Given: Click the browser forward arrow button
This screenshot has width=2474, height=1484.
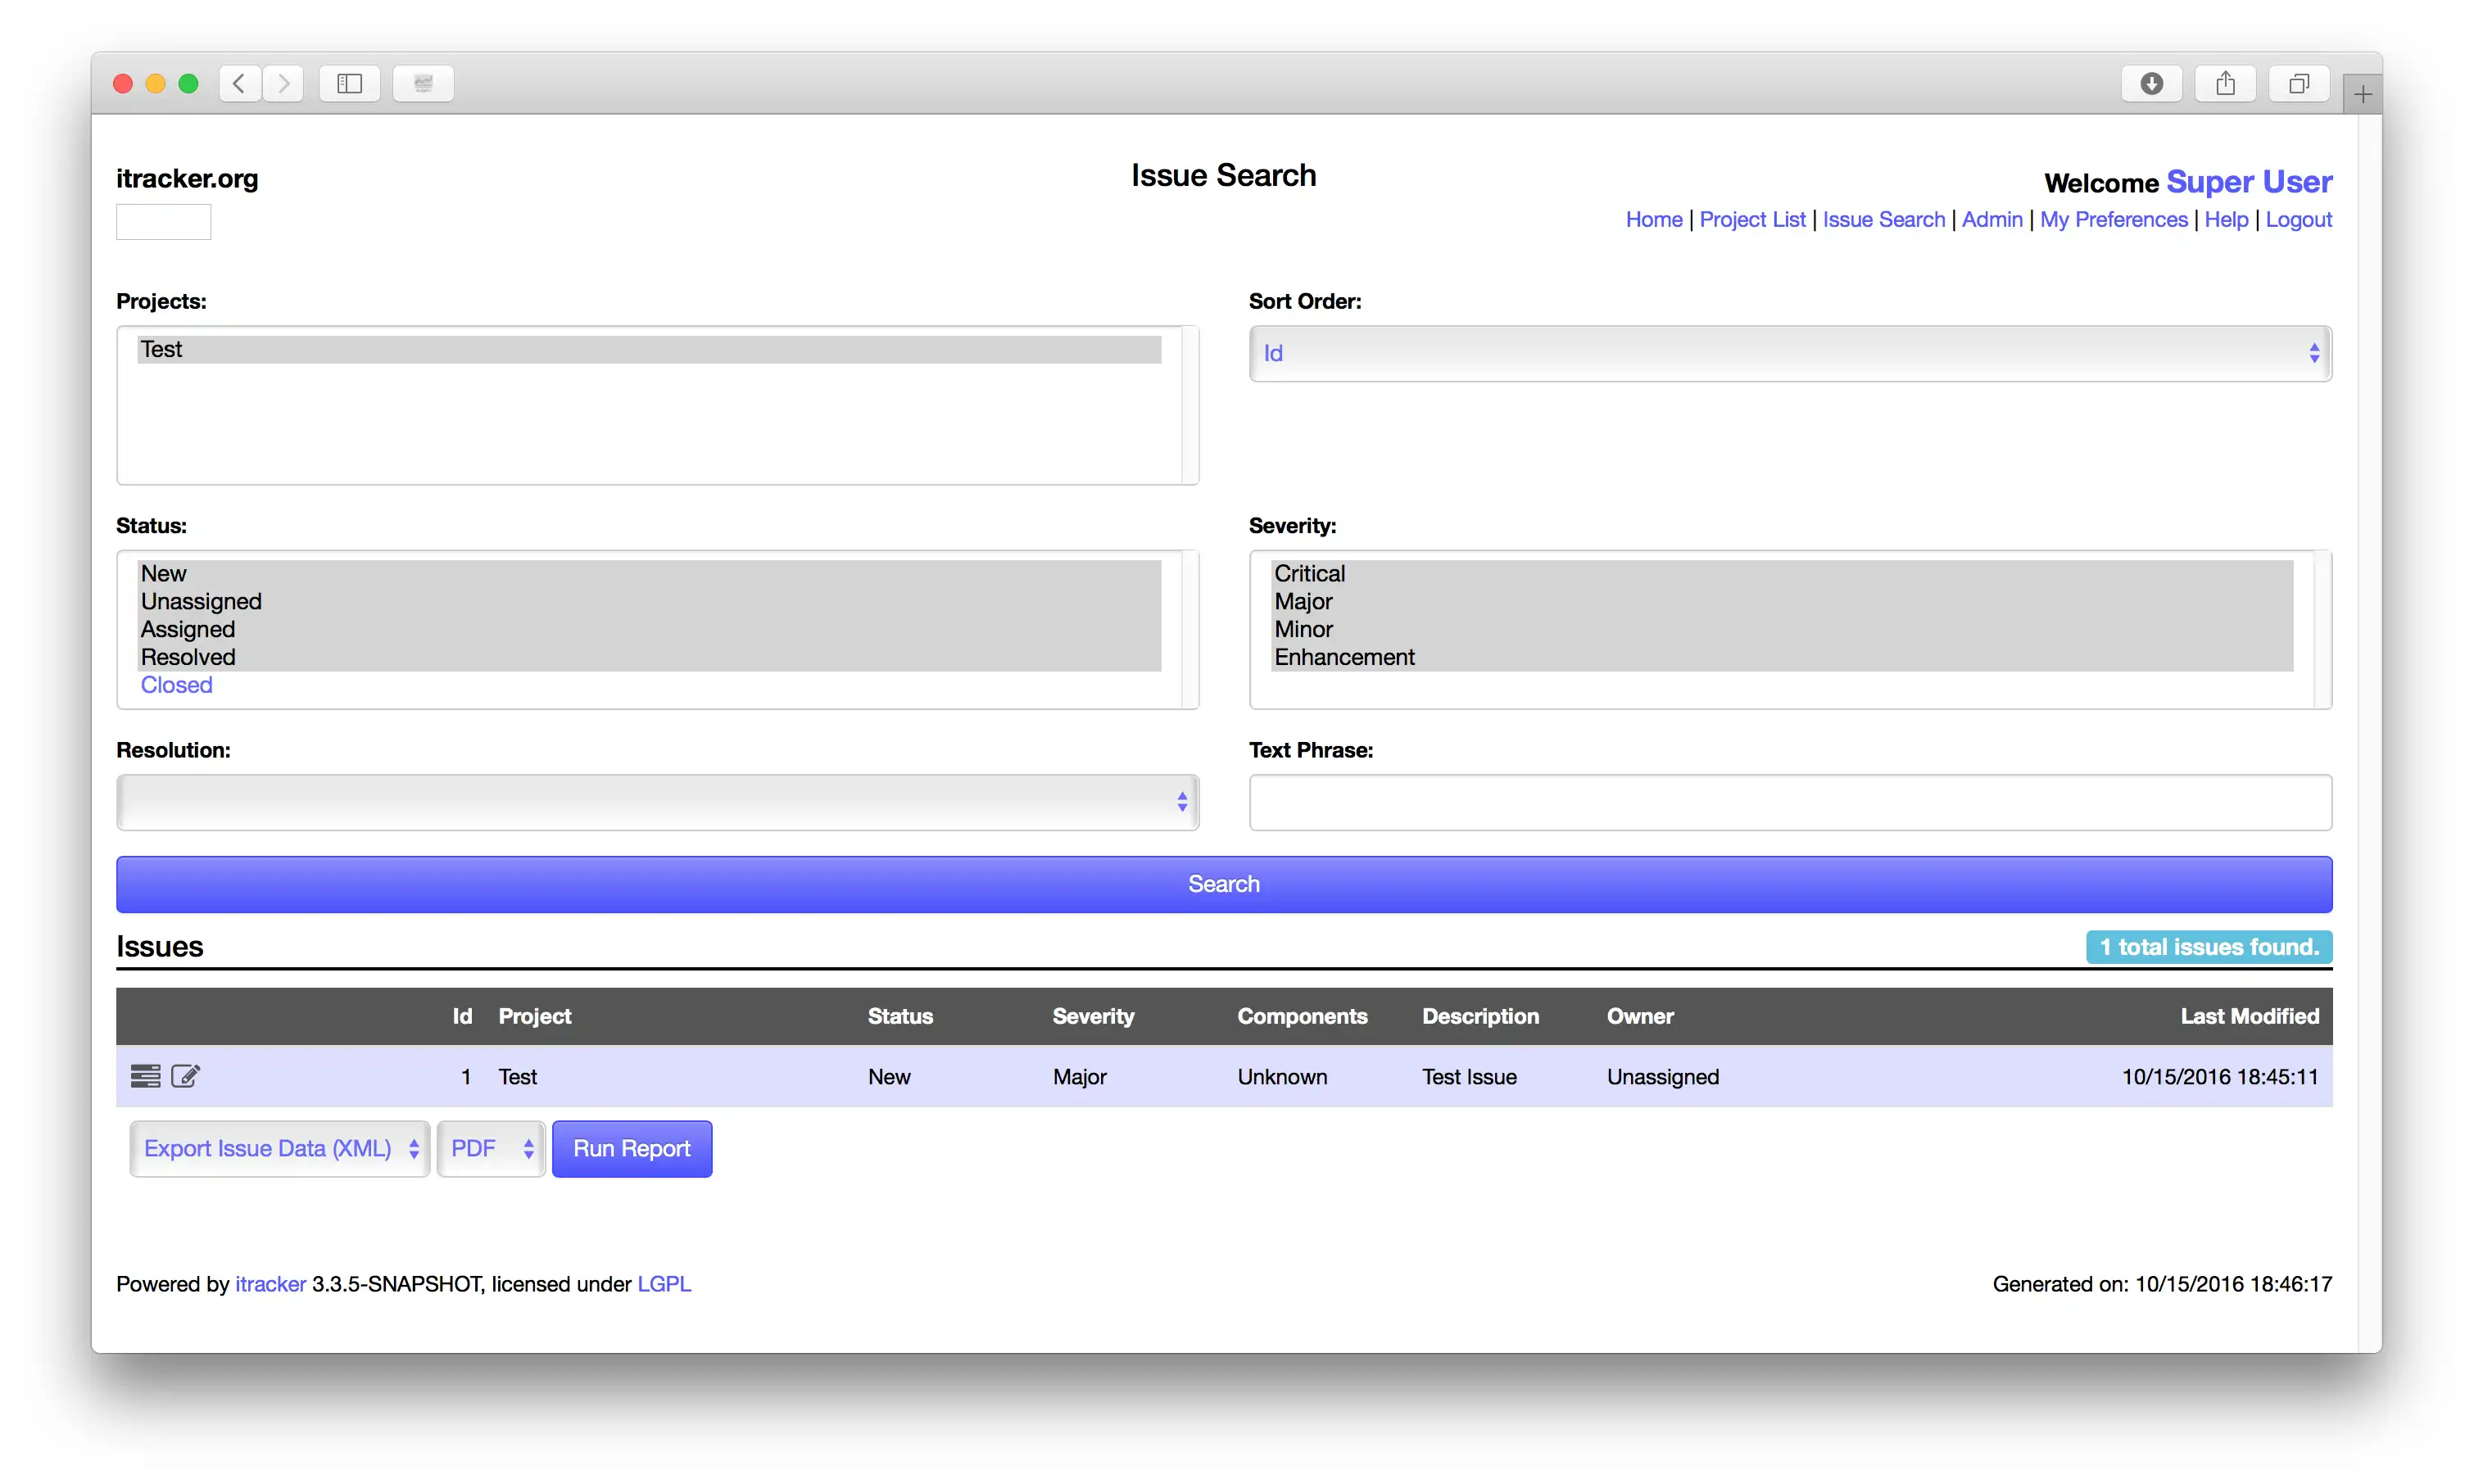Looking at the screenshot, I should pyautogui.click(x=284, y=84).
